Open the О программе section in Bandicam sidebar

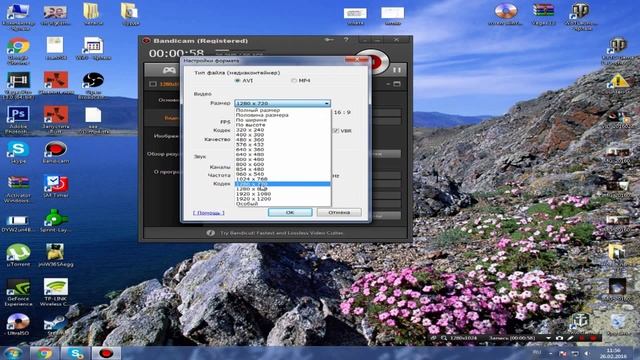167,172
